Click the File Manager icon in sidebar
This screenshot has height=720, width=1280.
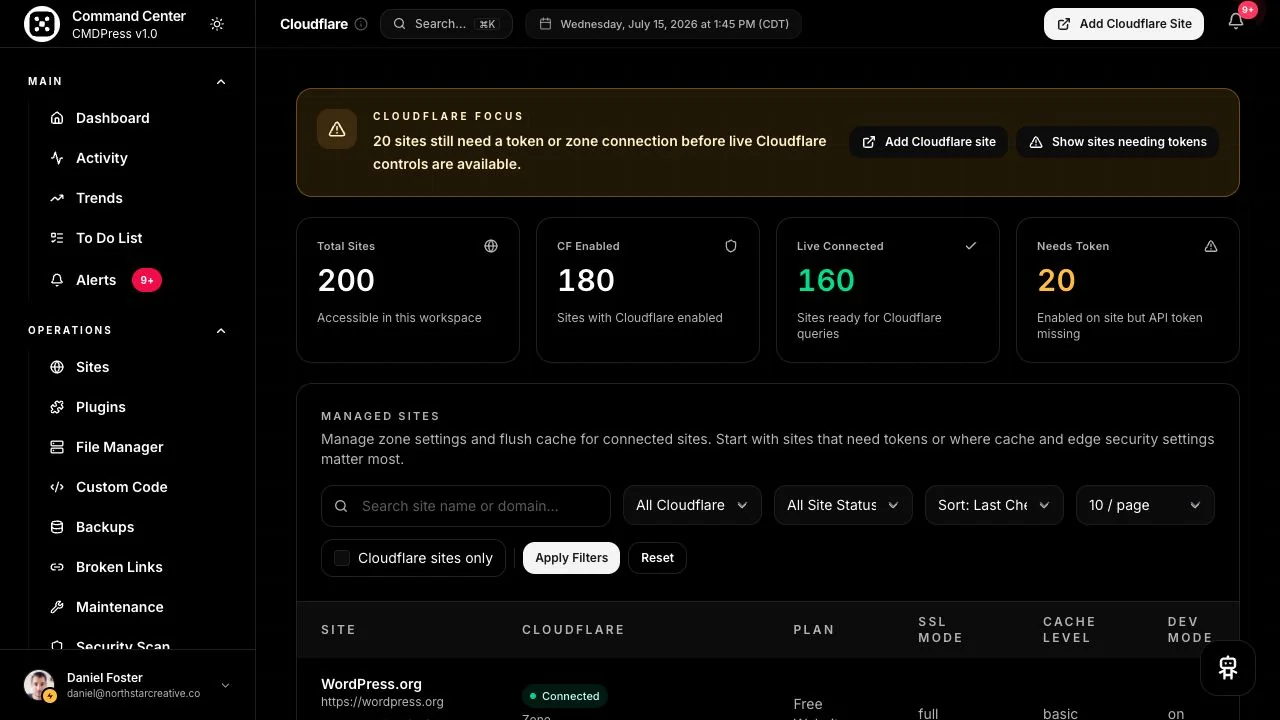pyautogui.click(x=57, y=447)
